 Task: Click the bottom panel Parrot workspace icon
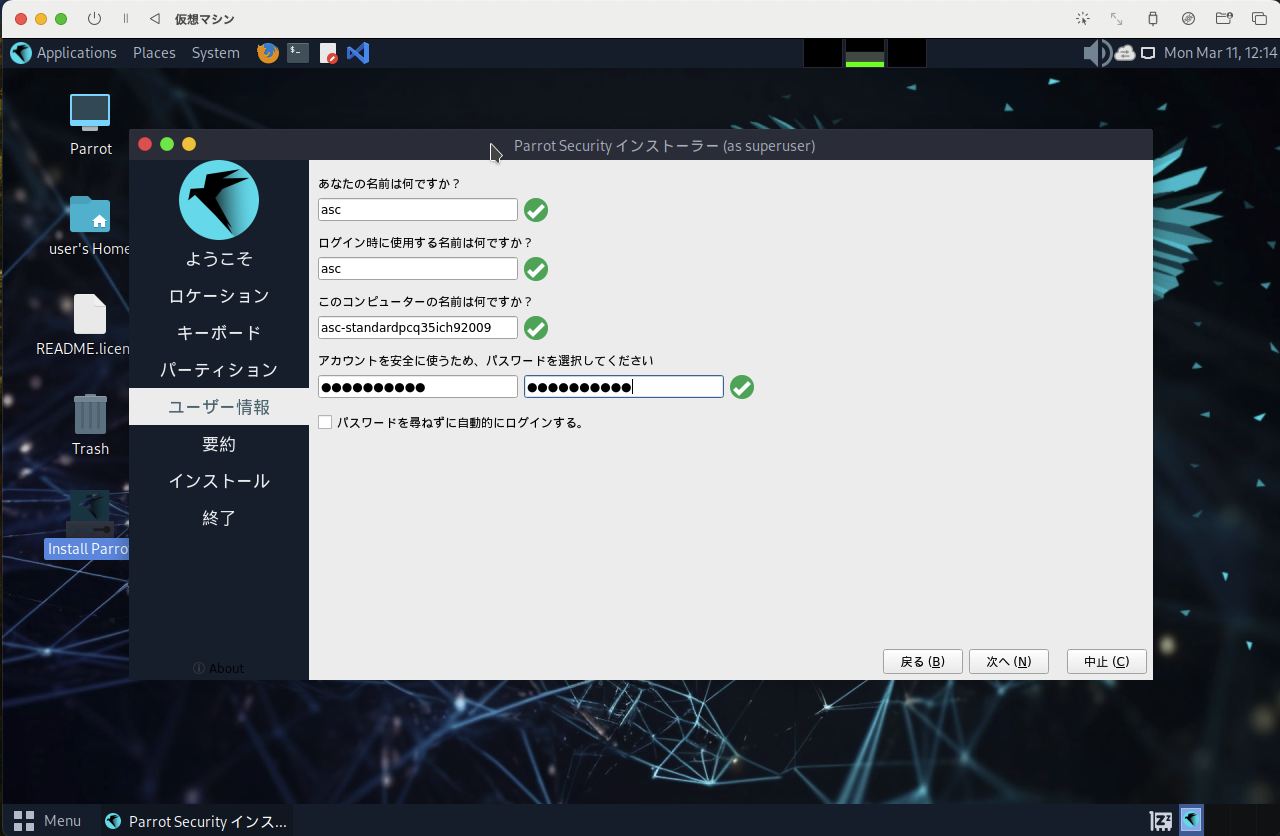1190,820
